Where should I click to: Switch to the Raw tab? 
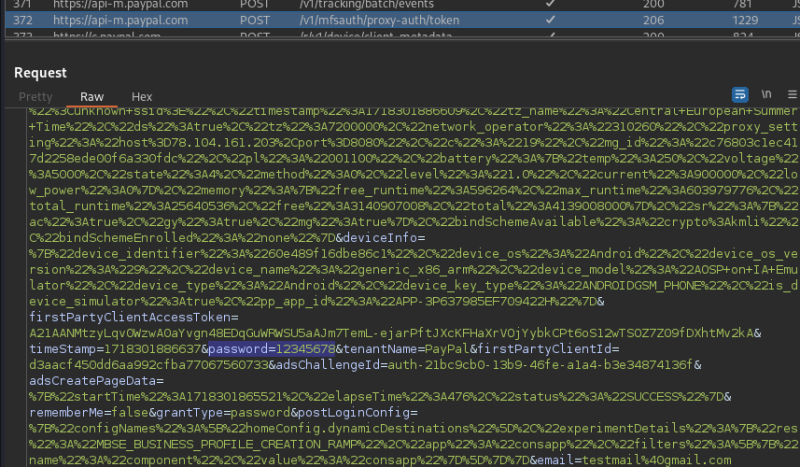point(92,96)
